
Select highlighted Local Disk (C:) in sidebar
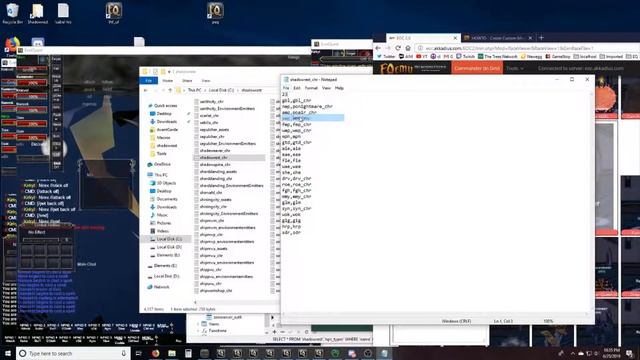(x=169, y=239)
